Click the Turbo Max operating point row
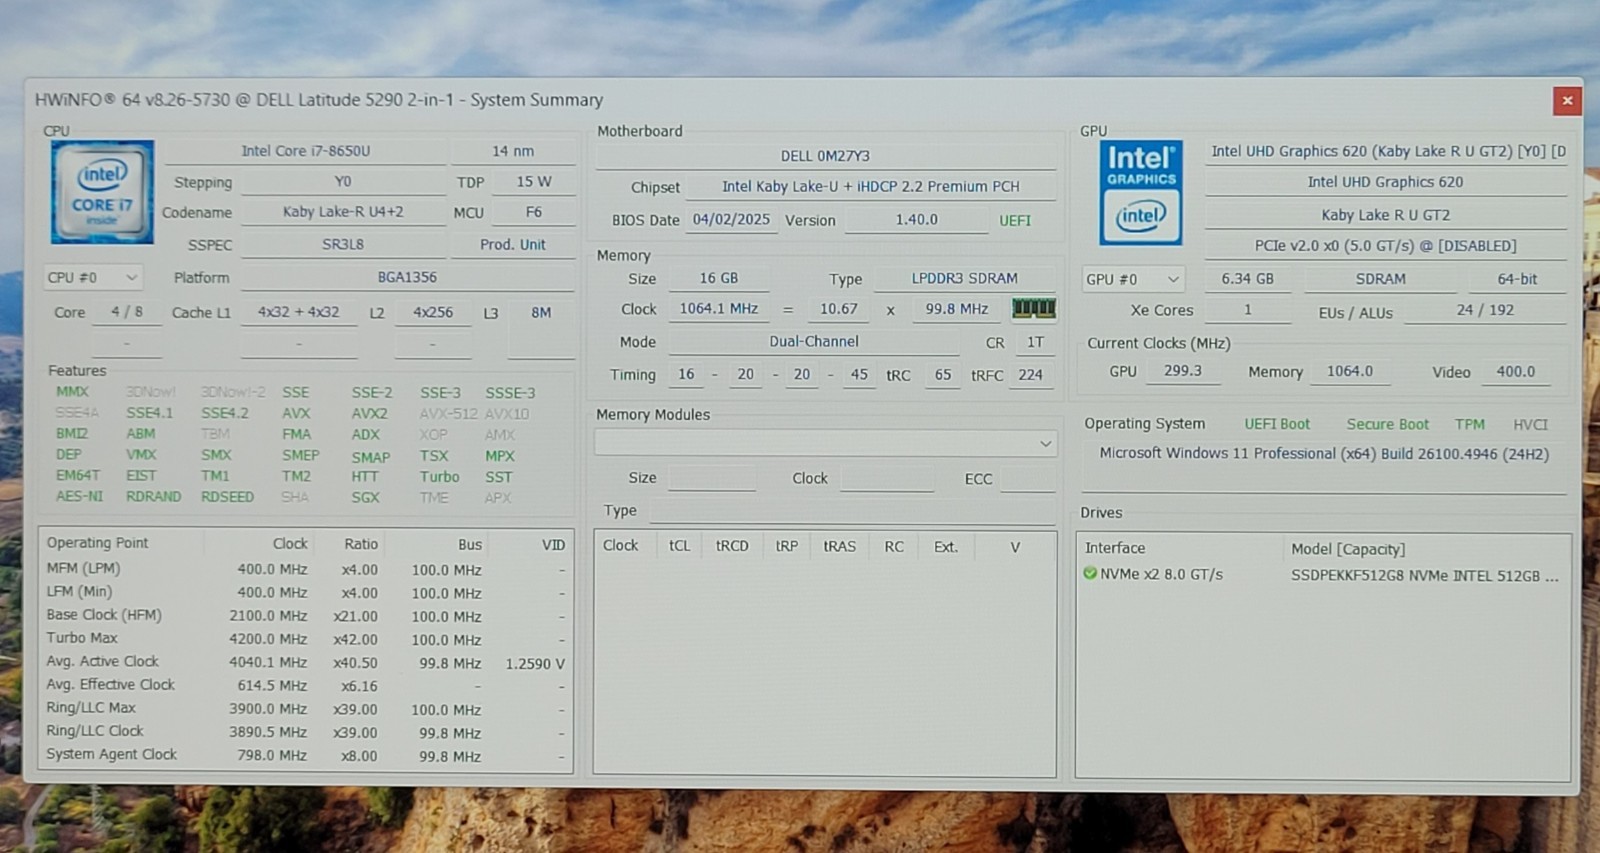 point(306,639)
